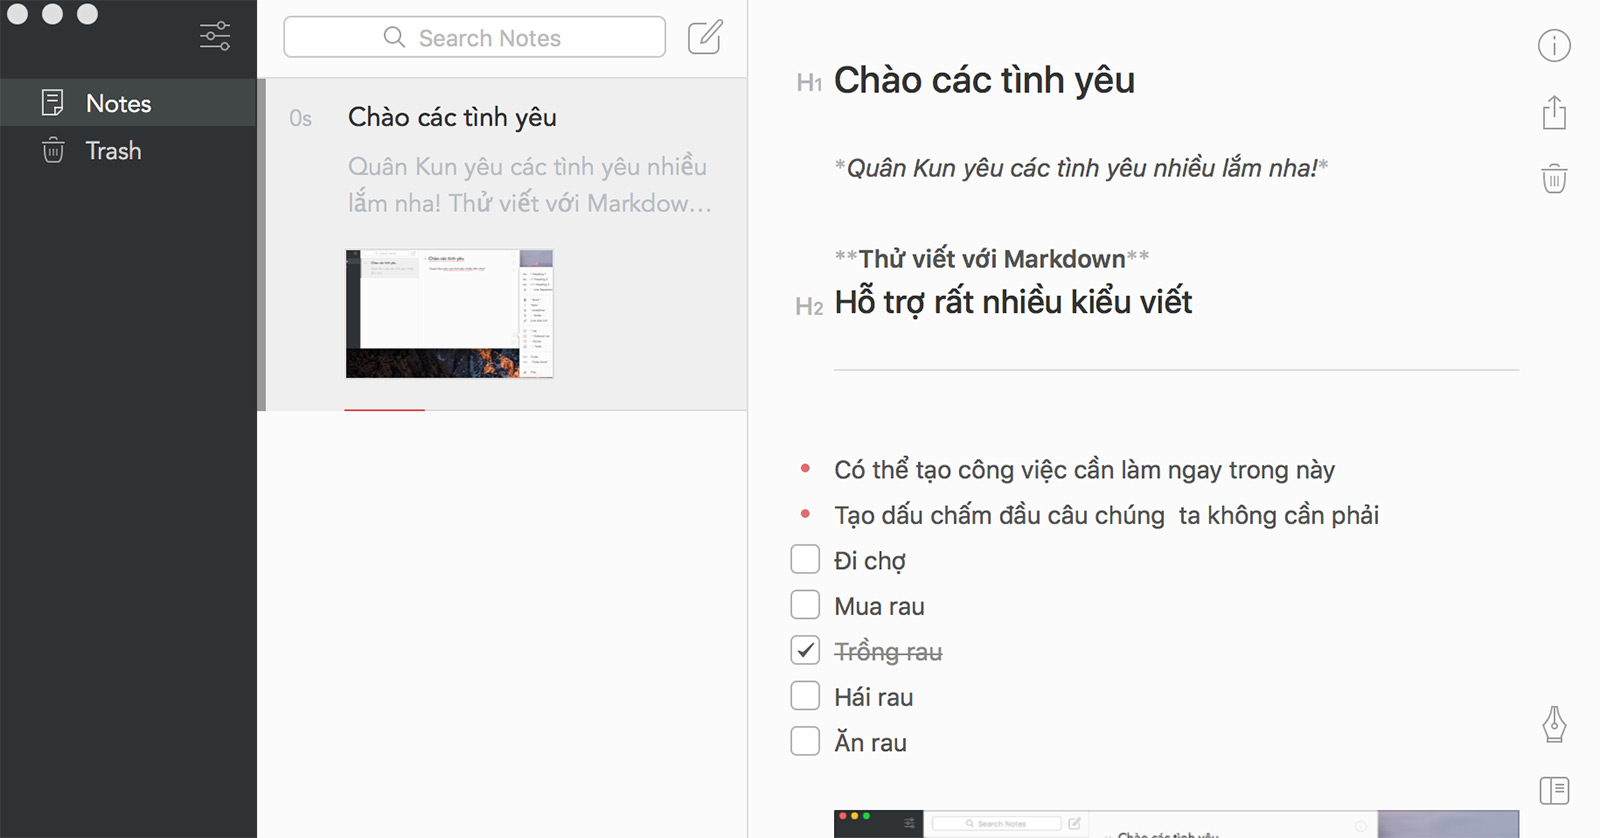Screen dimensions: 1600x838
Task: Open the 'Chào các tình yêu' note
Action: (452, 118)
